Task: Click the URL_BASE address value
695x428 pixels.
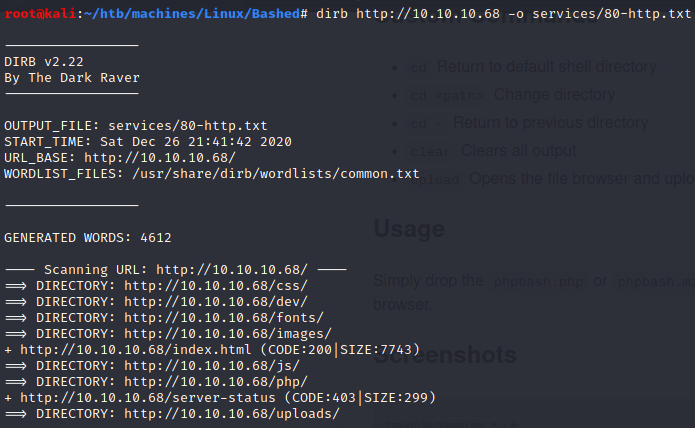Action: click(160, 158)
